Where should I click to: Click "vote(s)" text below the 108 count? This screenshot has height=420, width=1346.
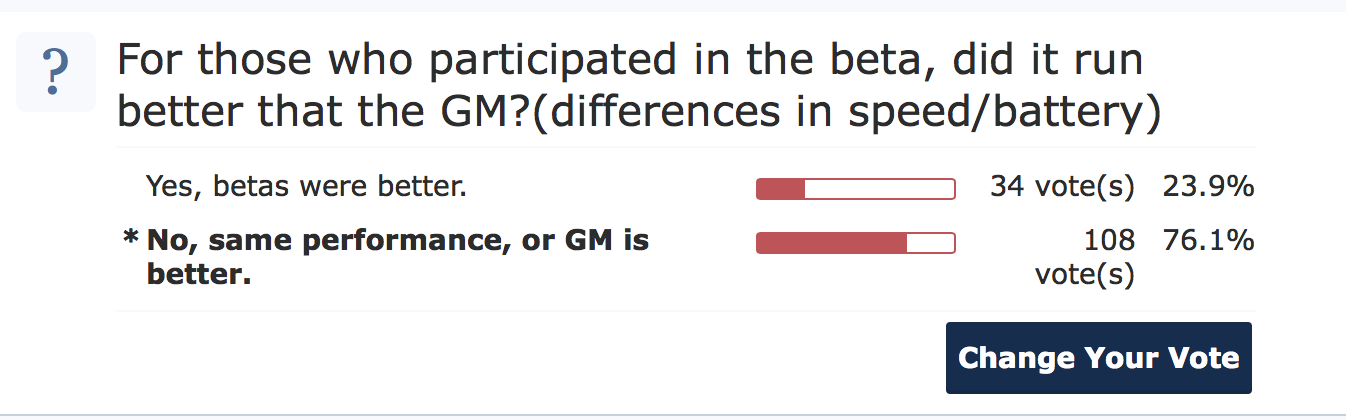click(1085, 274)
